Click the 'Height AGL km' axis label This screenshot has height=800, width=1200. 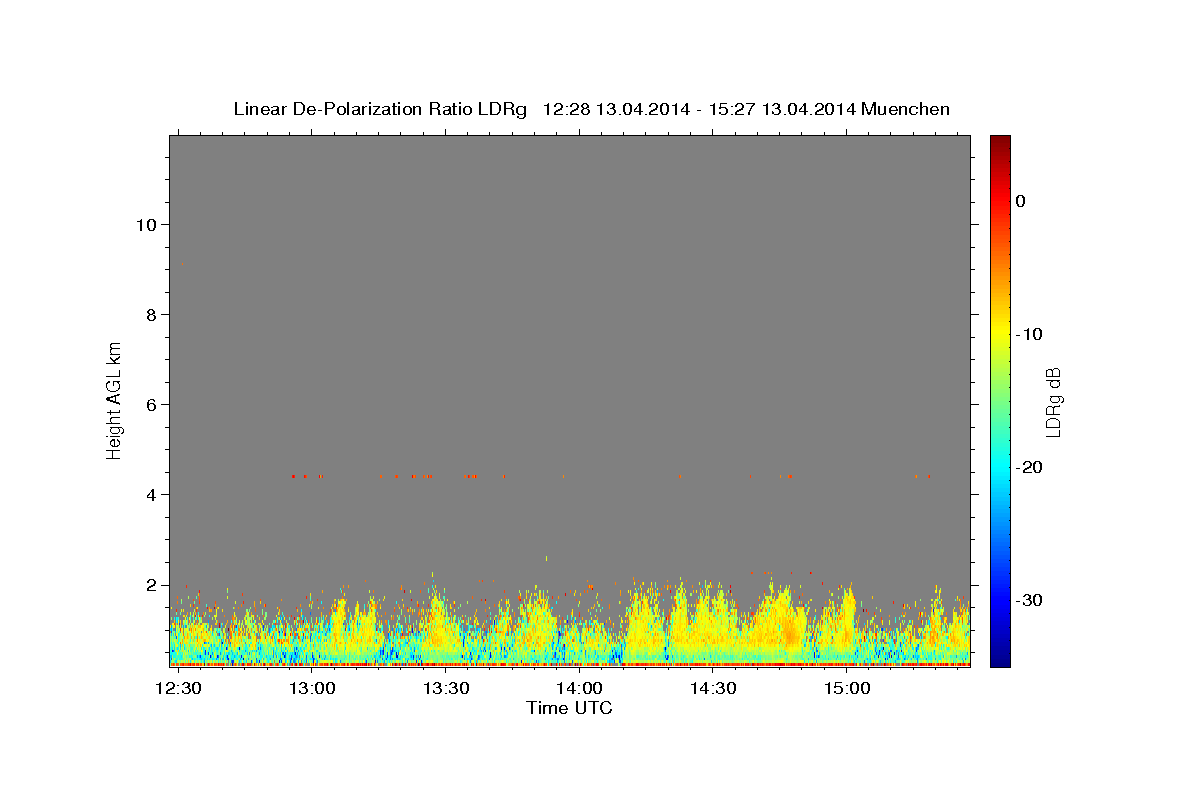[x=115, y=399]
